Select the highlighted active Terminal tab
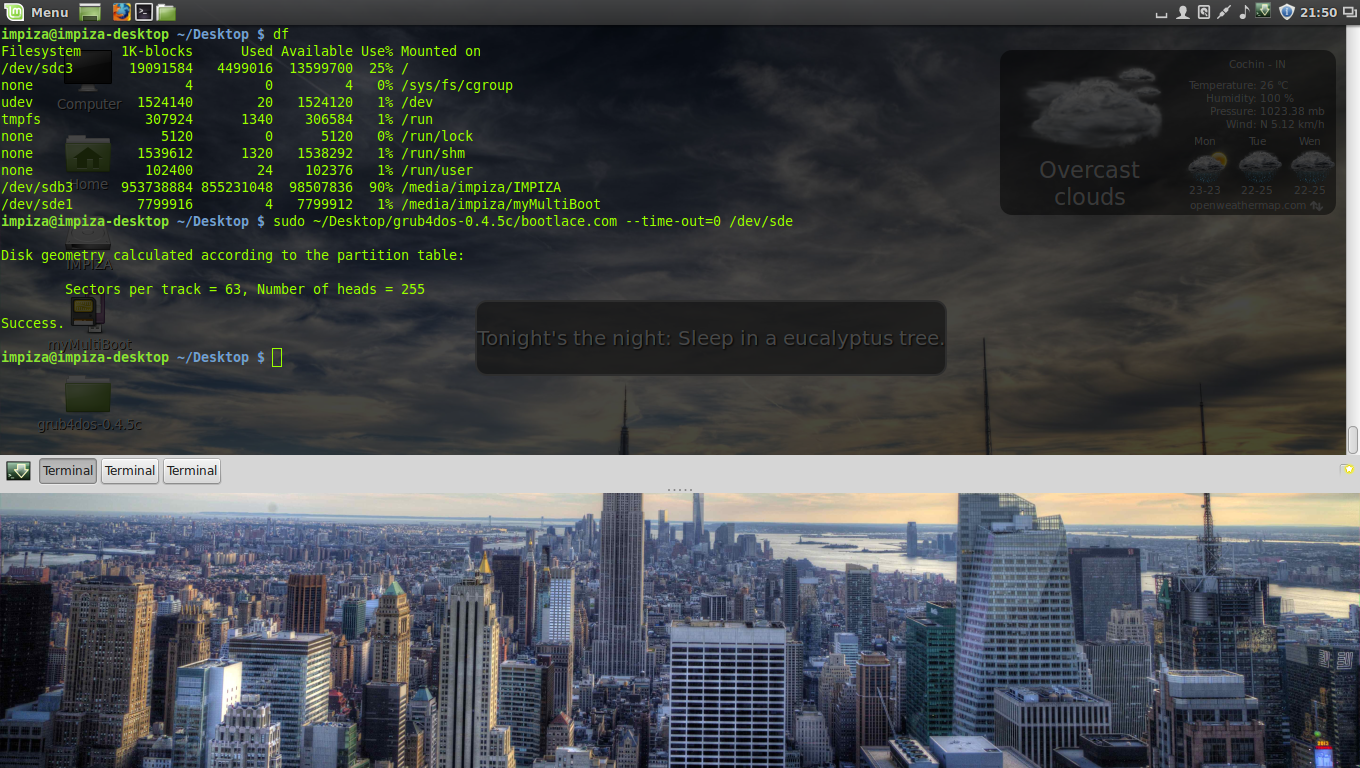The image size is (1360, 768). pos(68,470)
